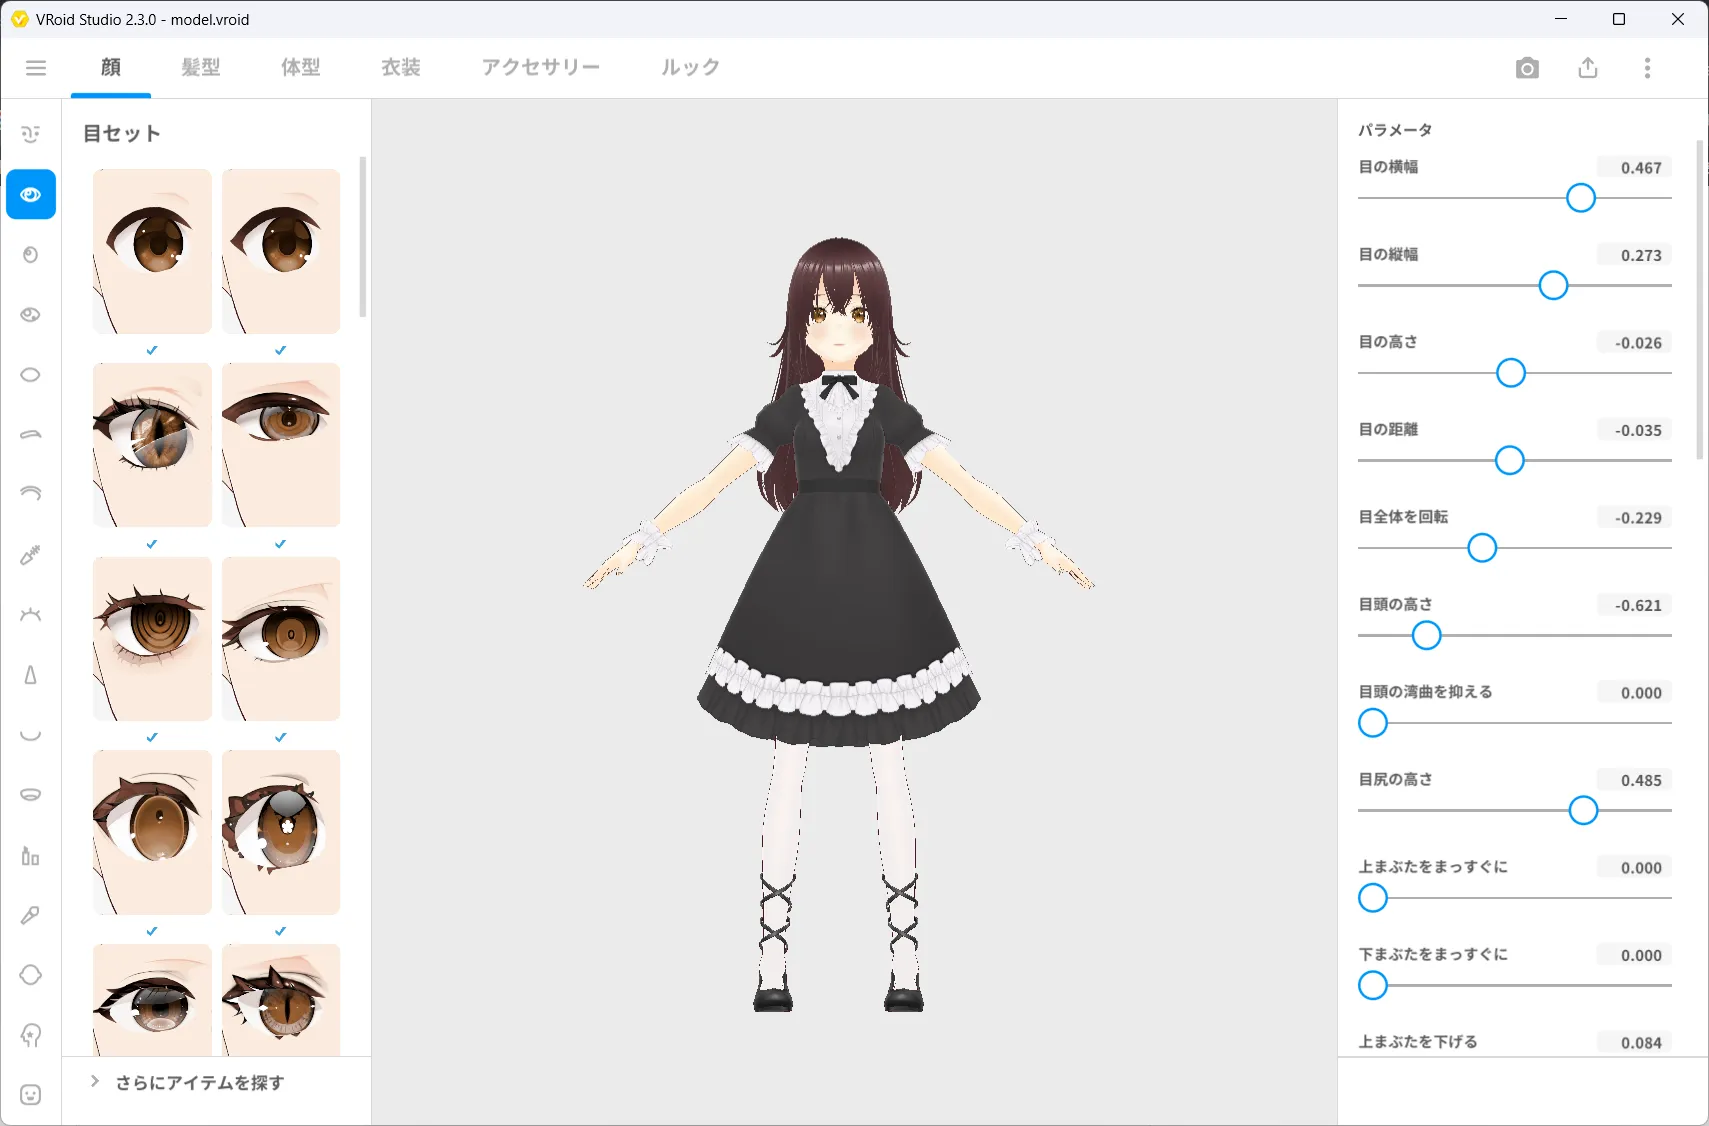1709x1126 pixels.
Task: Edit the 目全体を回転 value field -0.229
Action: click(x=1633, y=518)
